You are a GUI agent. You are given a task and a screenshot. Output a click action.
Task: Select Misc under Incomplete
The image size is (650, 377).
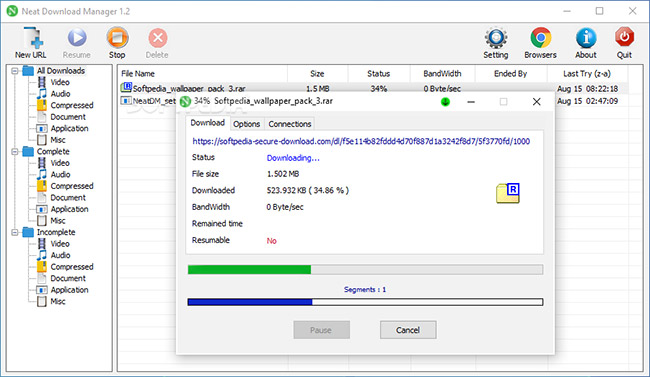pos(58,302)
